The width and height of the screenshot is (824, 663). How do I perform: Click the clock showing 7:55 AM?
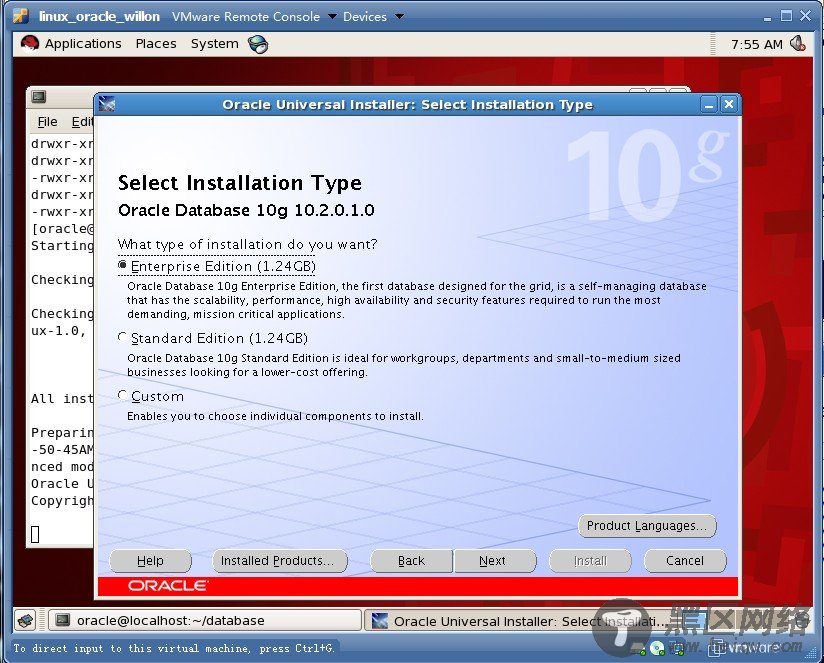757,44
